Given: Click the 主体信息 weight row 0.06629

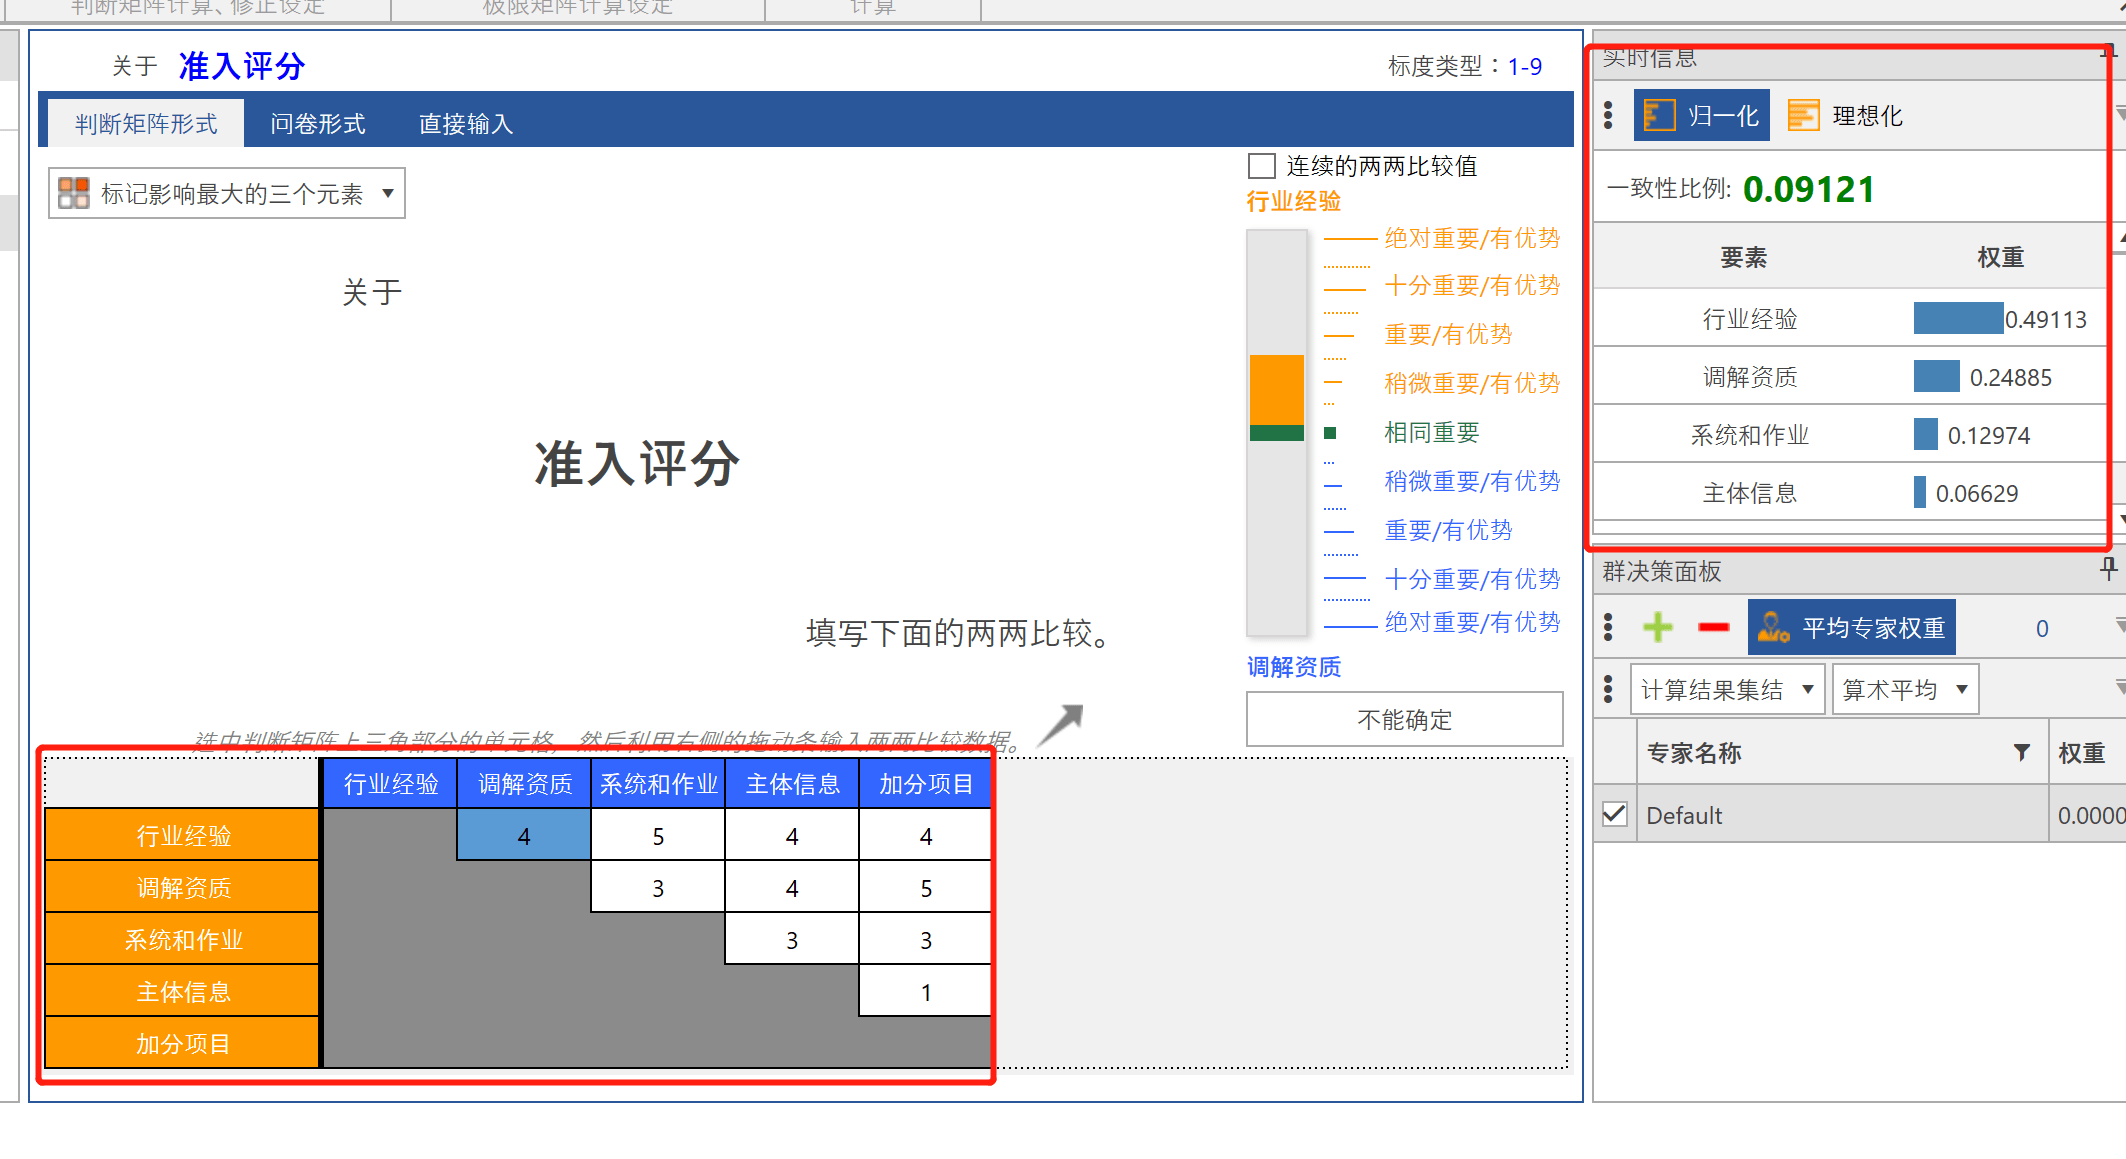Looking at the screenshot, I should coord(1850,493).
